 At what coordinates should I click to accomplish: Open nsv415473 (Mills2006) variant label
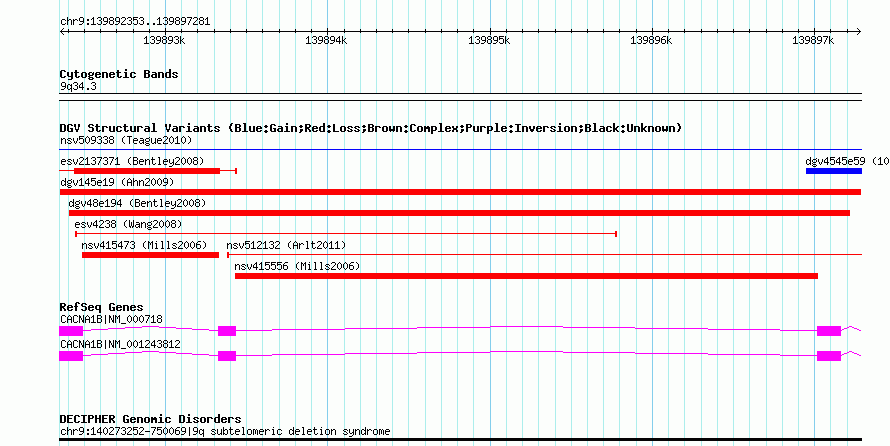[x=144, y=245]
